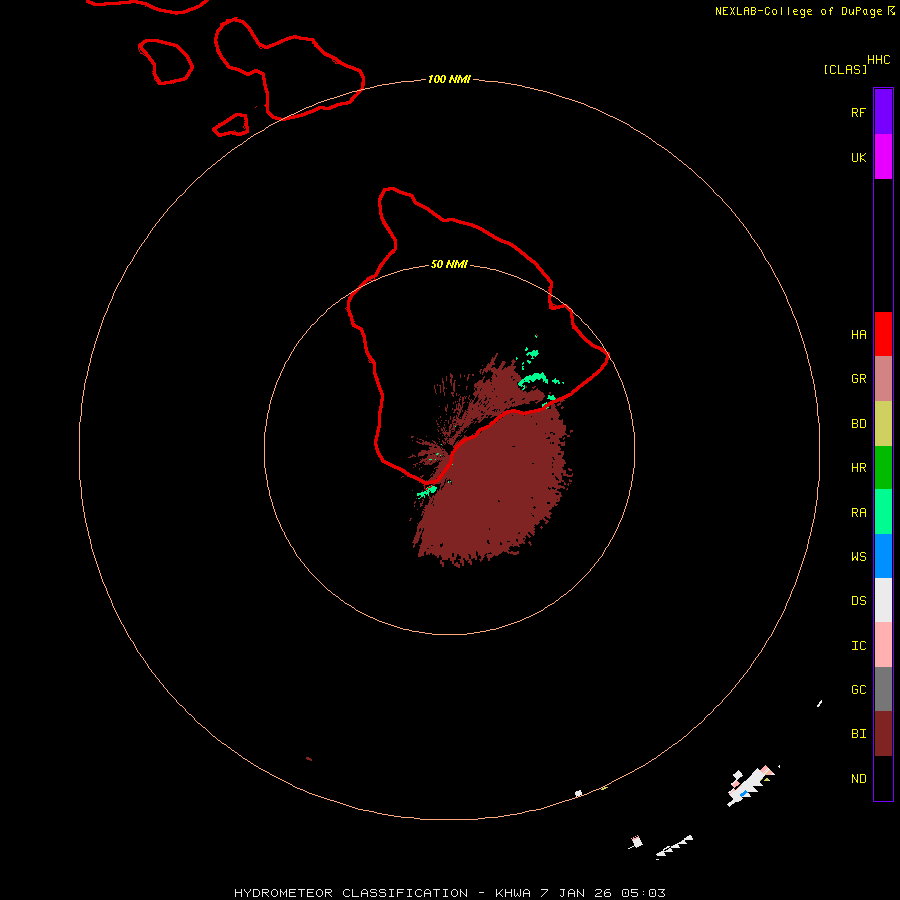Click the WS blue legend swatch
Screen dimensions: 900x900
pos(883,556)
